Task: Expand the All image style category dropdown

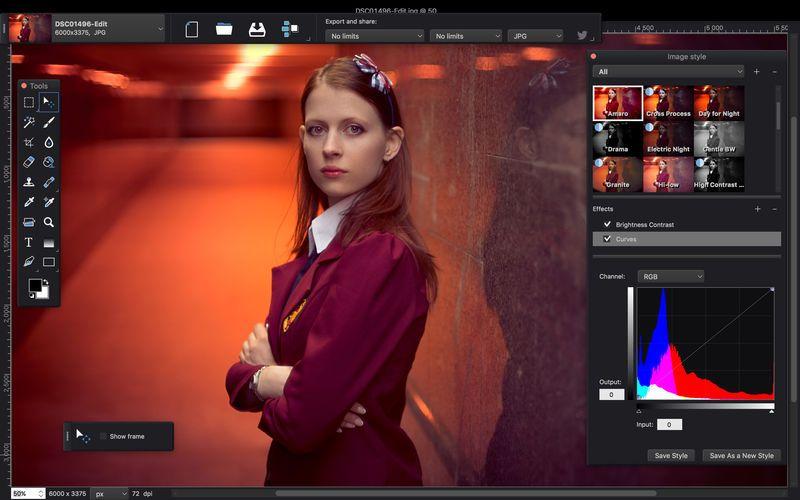Action: pyautogui.click(x=668, y=72)
